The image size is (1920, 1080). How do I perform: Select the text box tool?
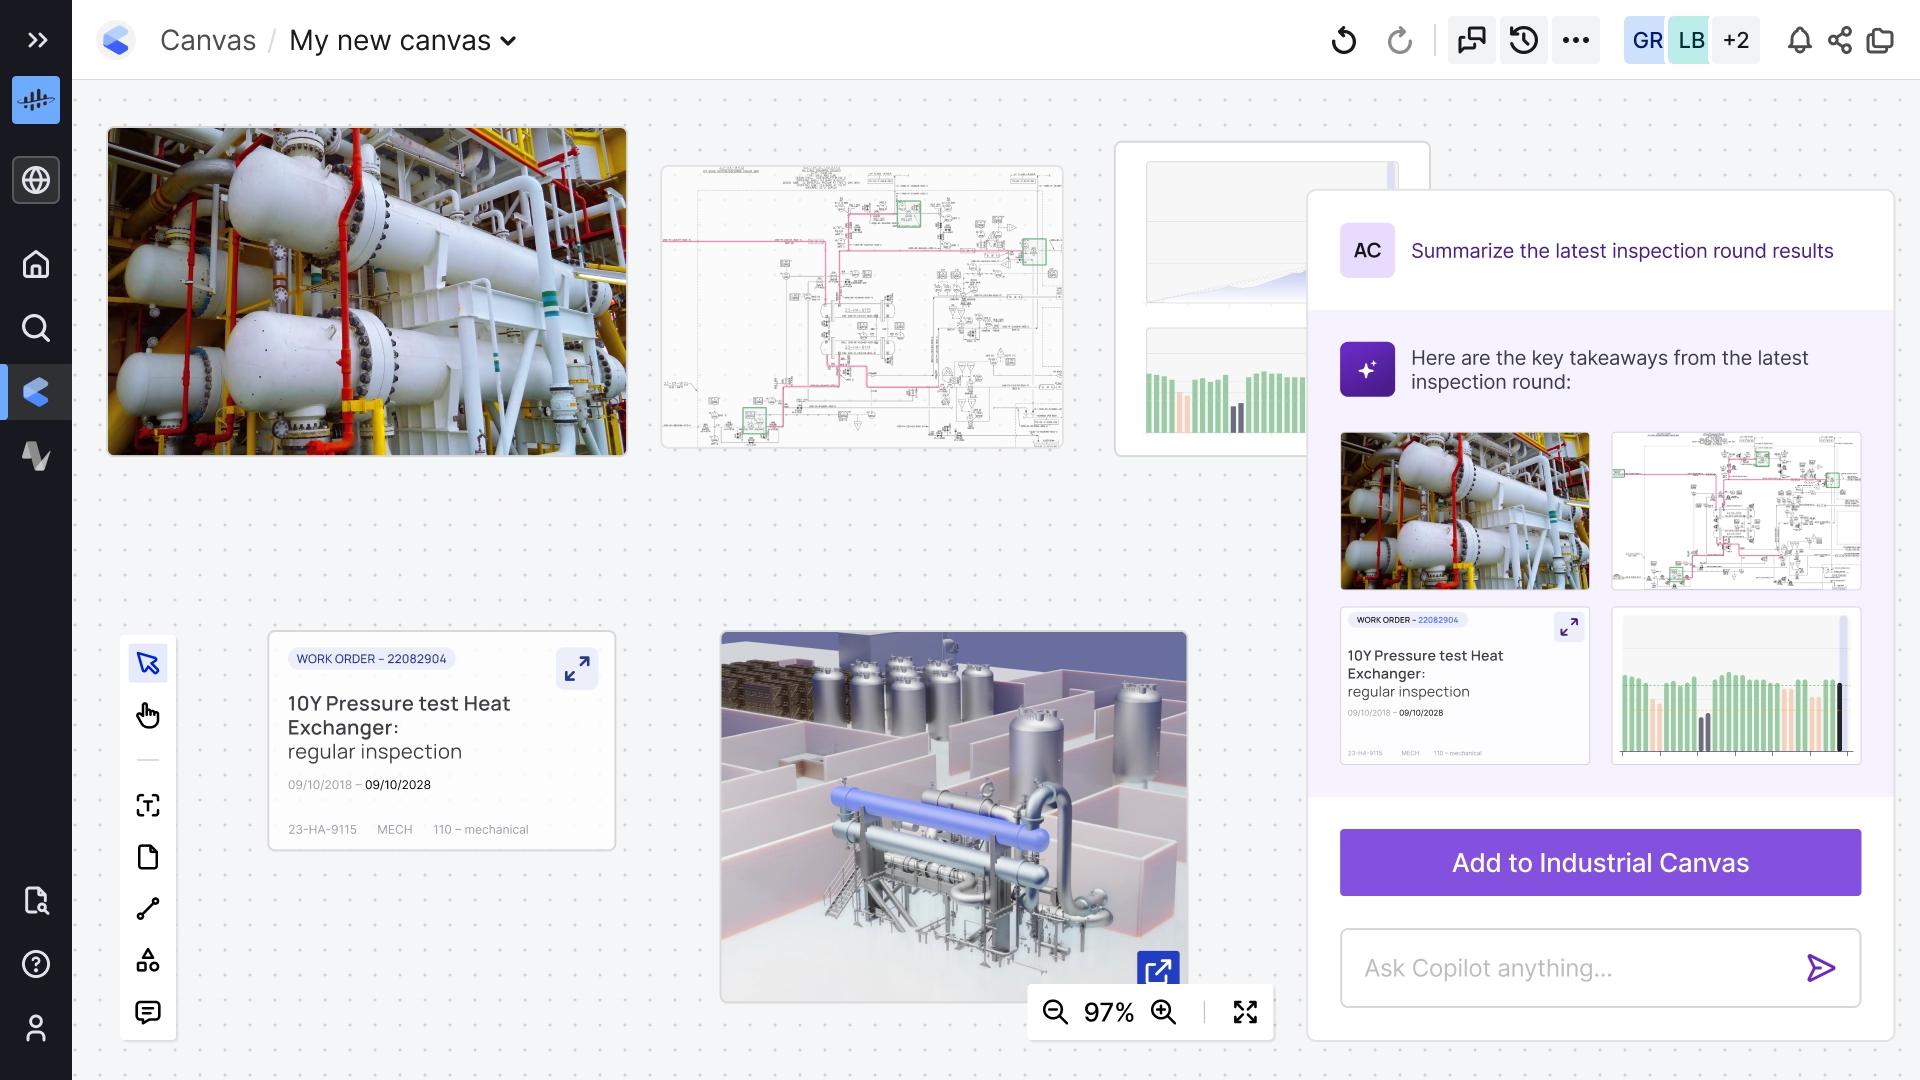(148, 805)
